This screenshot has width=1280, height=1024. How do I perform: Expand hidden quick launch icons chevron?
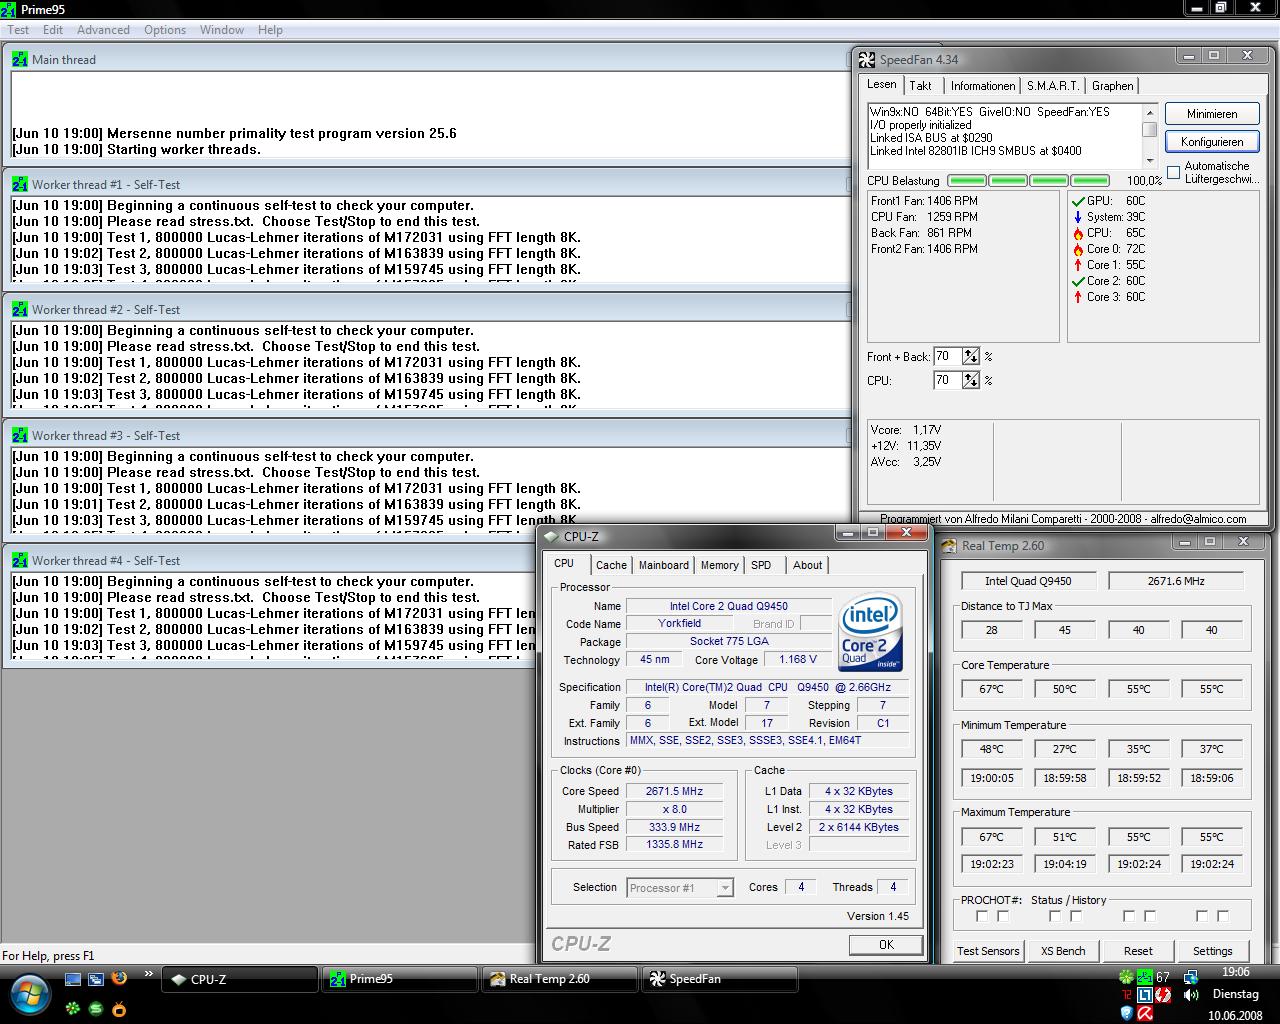coord(148,974)
